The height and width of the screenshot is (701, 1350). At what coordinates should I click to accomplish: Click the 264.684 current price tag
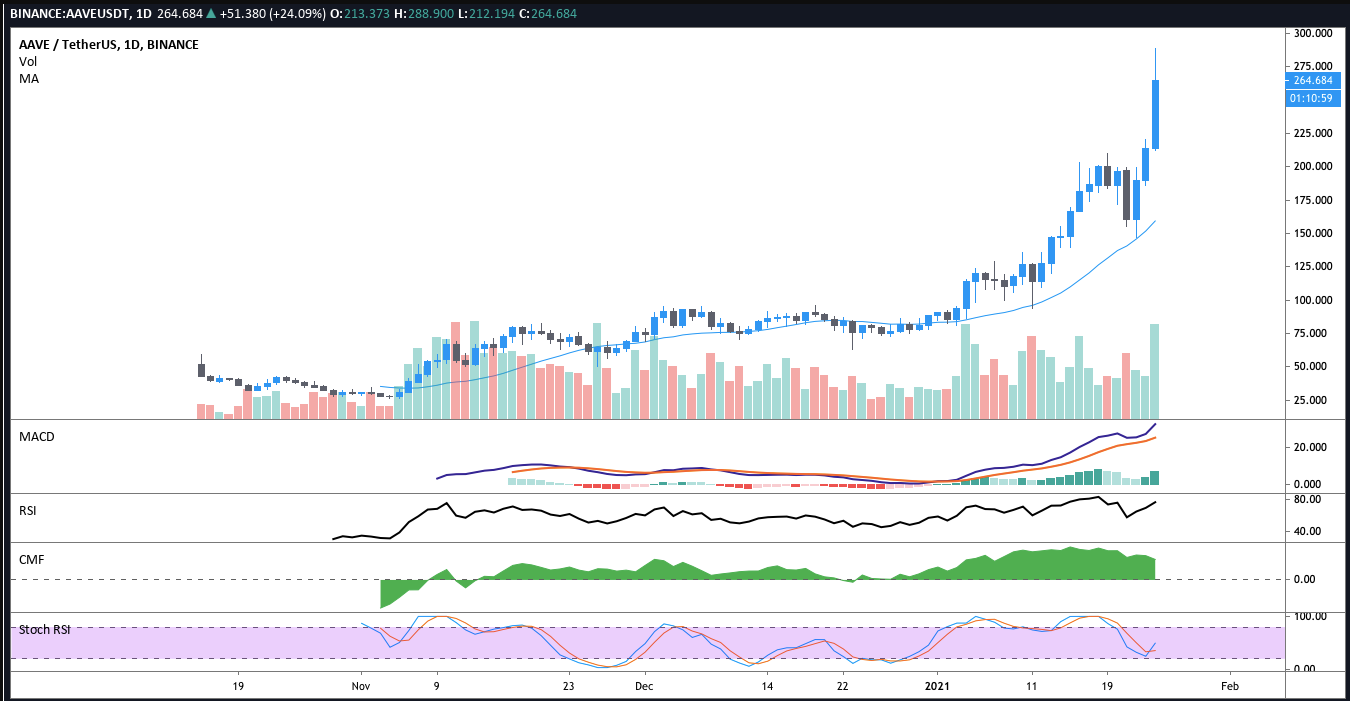(x=1312, y=80)
